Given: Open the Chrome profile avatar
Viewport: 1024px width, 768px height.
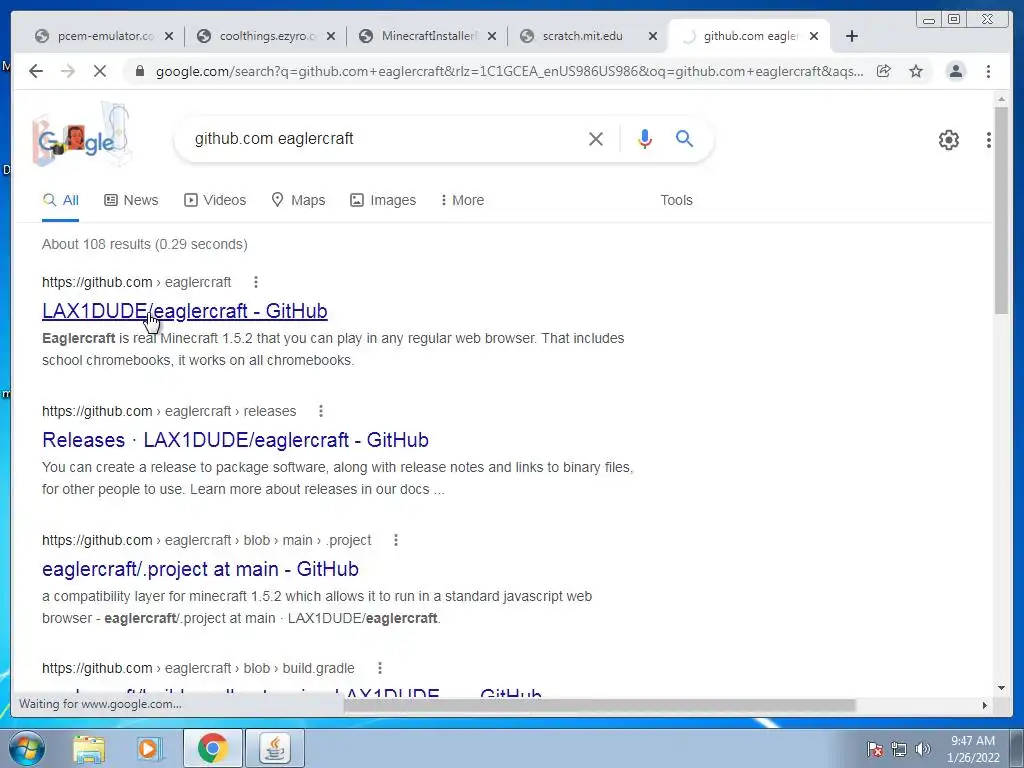Looking at the screenshot, I should [x=955, y=71].
